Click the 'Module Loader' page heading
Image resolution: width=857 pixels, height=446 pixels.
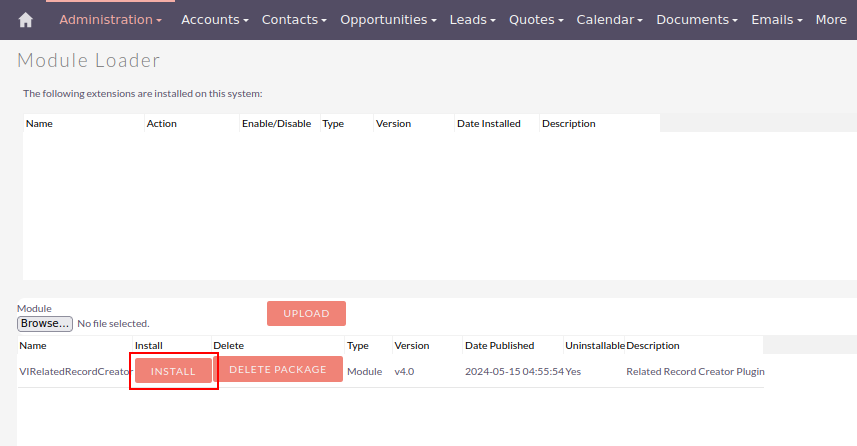(89, 60)
